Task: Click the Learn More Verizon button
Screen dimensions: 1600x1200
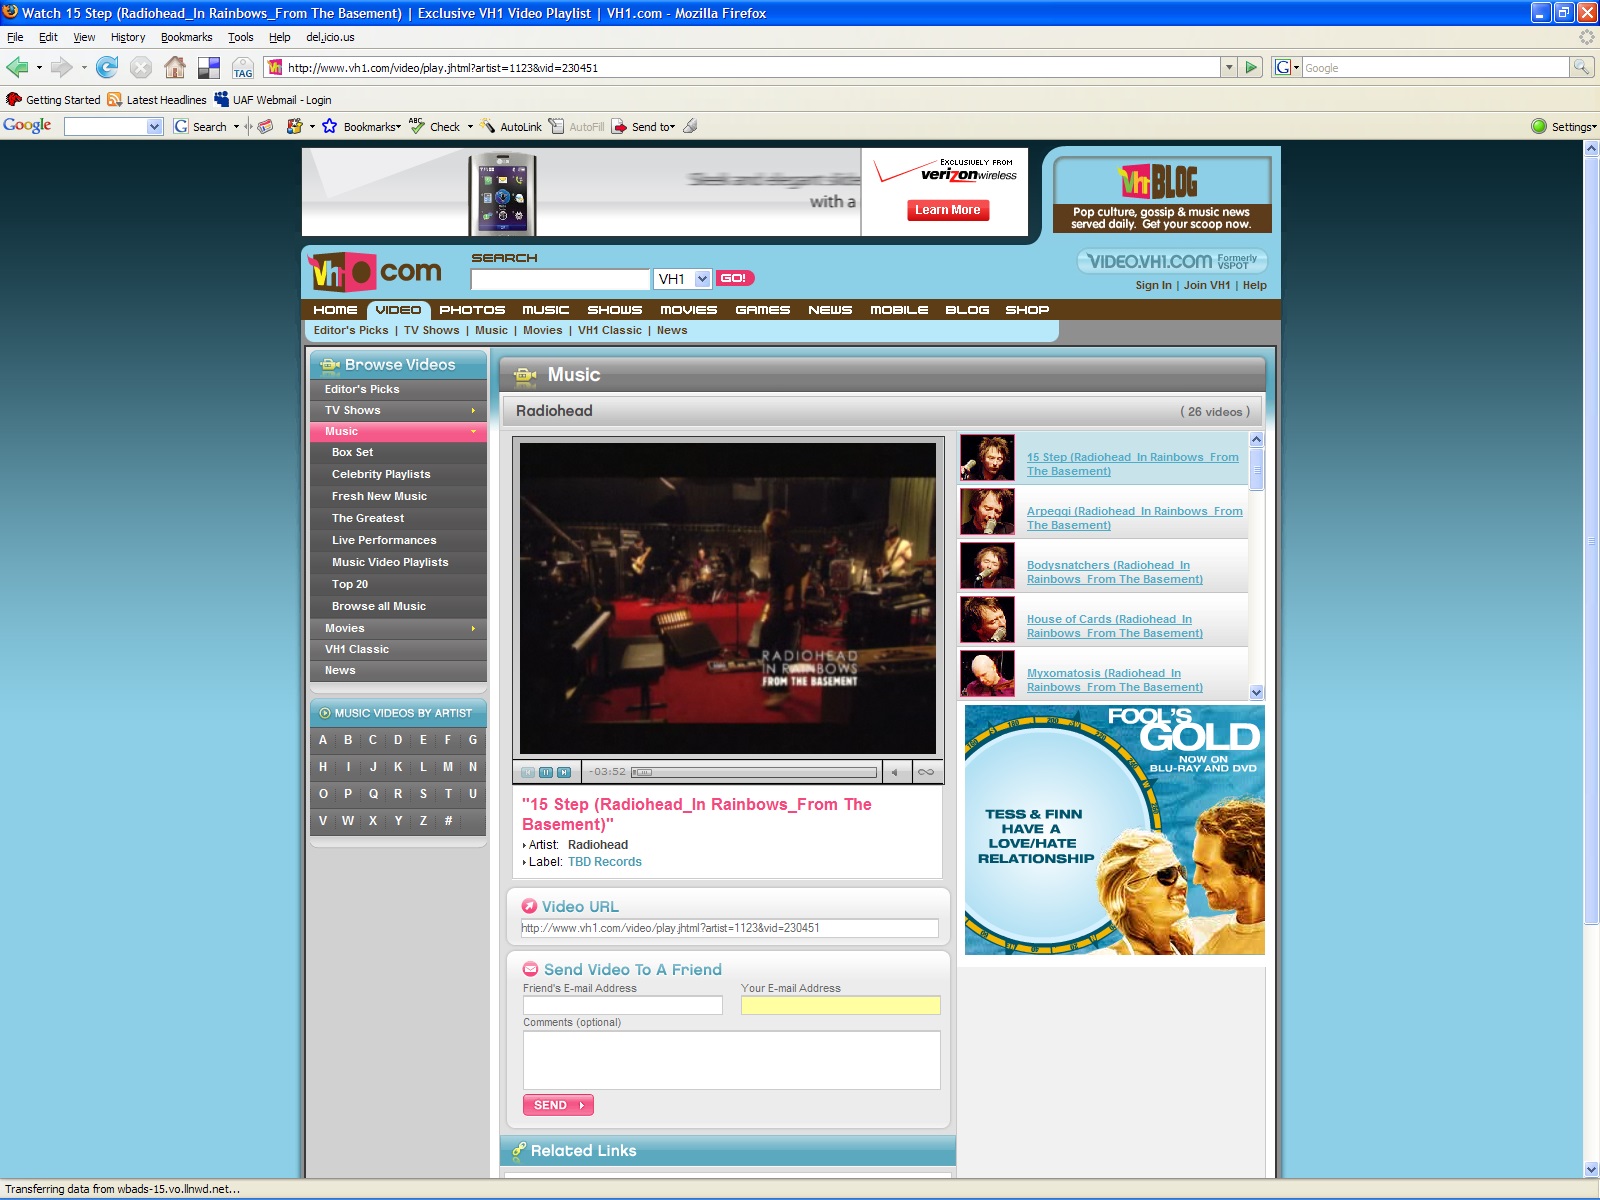Action: pyautogui.click(x=948, y=210)
